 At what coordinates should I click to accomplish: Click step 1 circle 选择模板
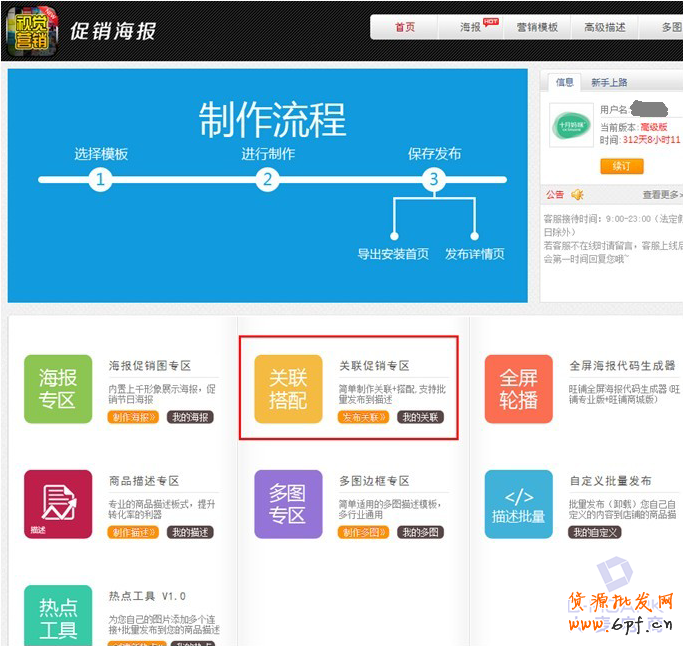pos(100,179)
